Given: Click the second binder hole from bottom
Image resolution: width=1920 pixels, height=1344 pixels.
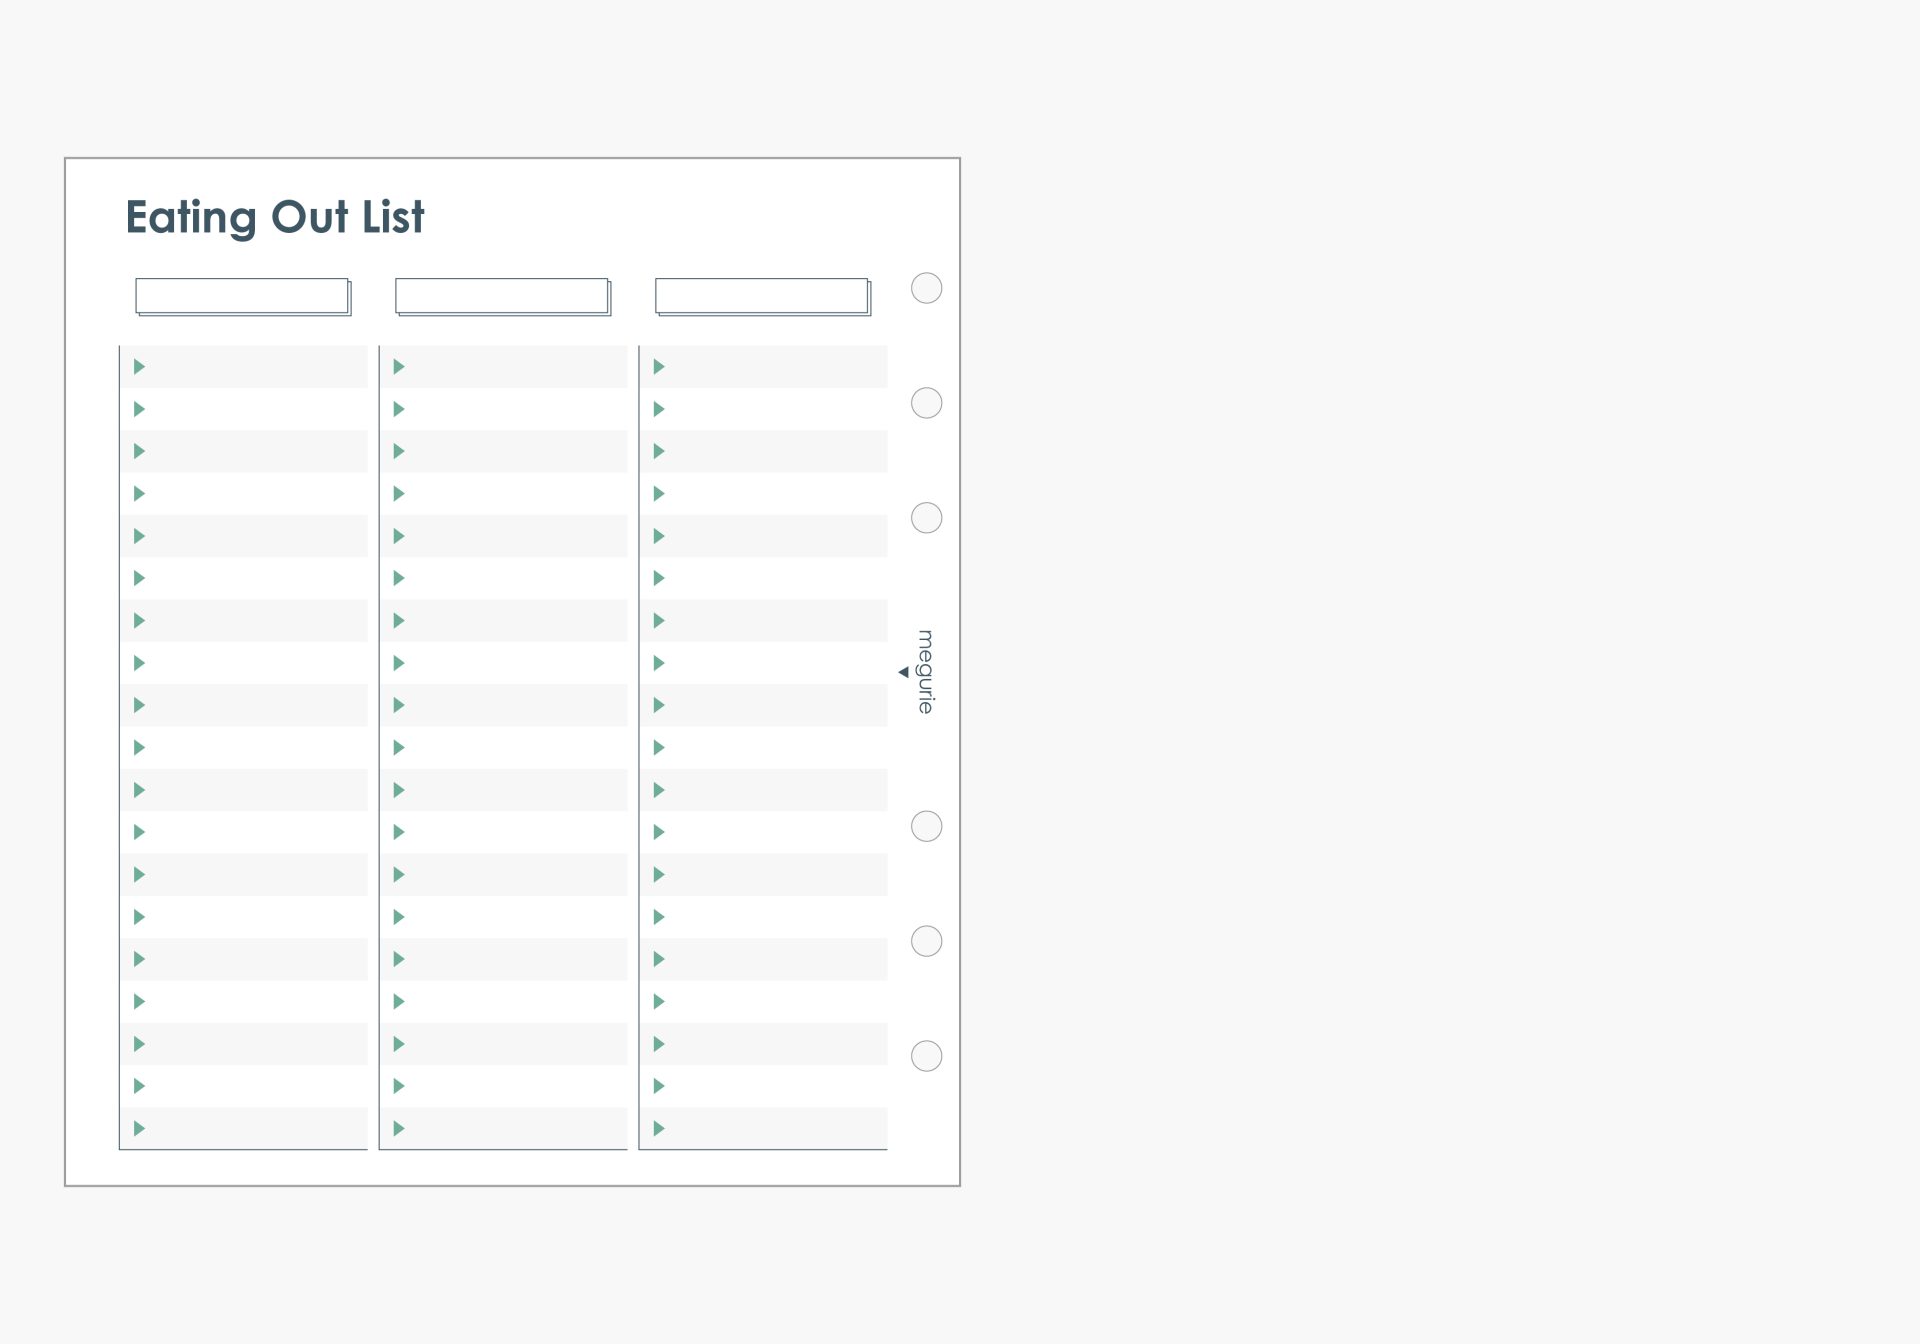Looking at the screenshot, I should point(927,941).
